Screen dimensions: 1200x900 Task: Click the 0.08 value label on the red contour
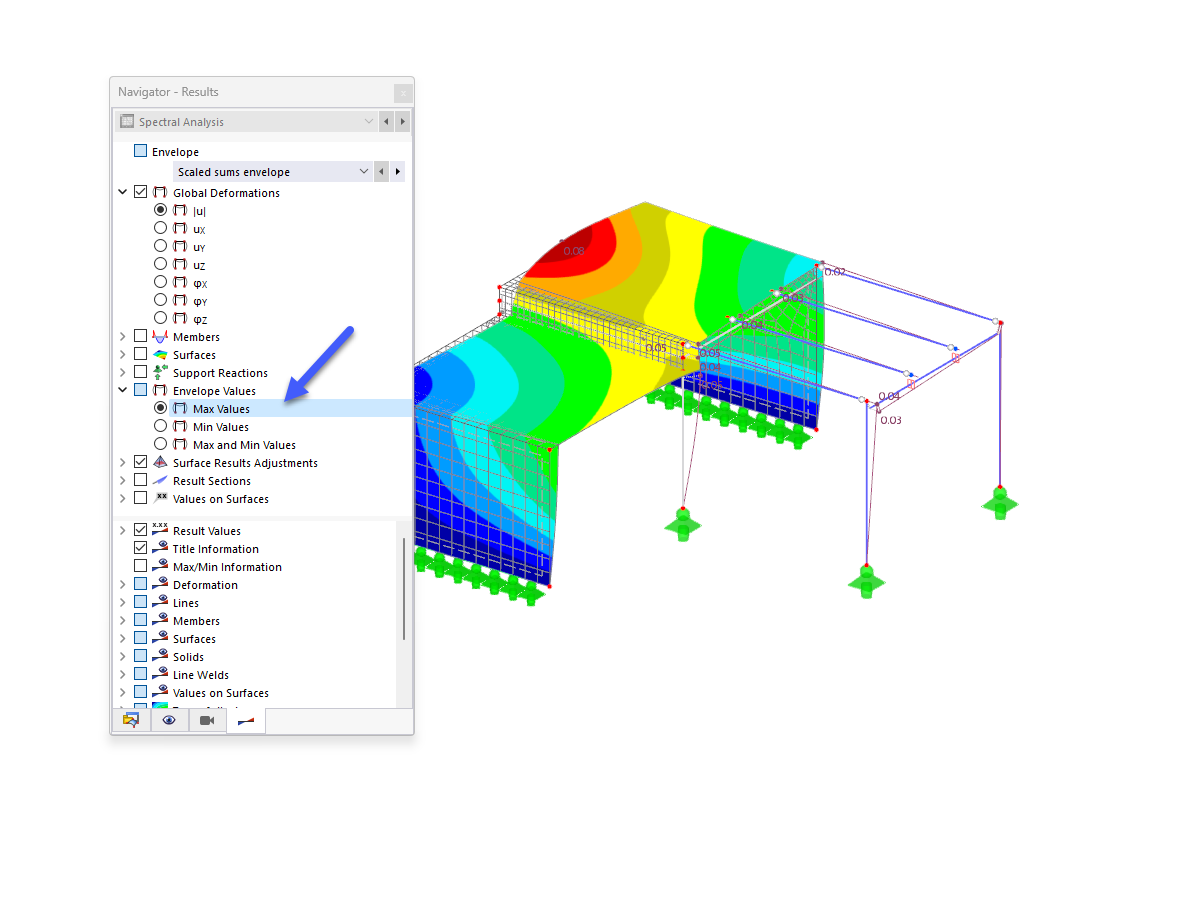pos(574,251)
